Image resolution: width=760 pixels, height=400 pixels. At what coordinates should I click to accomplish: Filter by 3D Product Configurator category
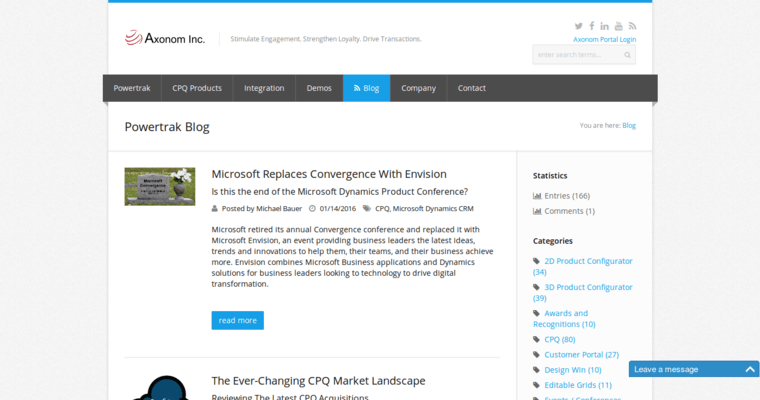588,287
